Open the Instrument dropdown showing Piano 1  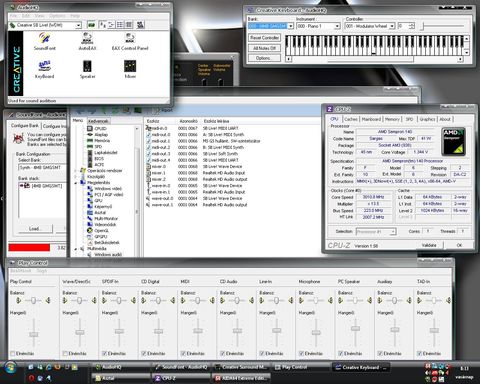point(337,26)
